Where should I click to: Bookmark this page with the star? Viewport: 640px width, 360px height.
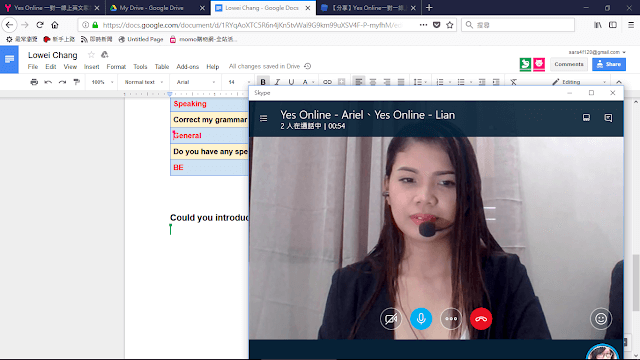tap(450, 25)
